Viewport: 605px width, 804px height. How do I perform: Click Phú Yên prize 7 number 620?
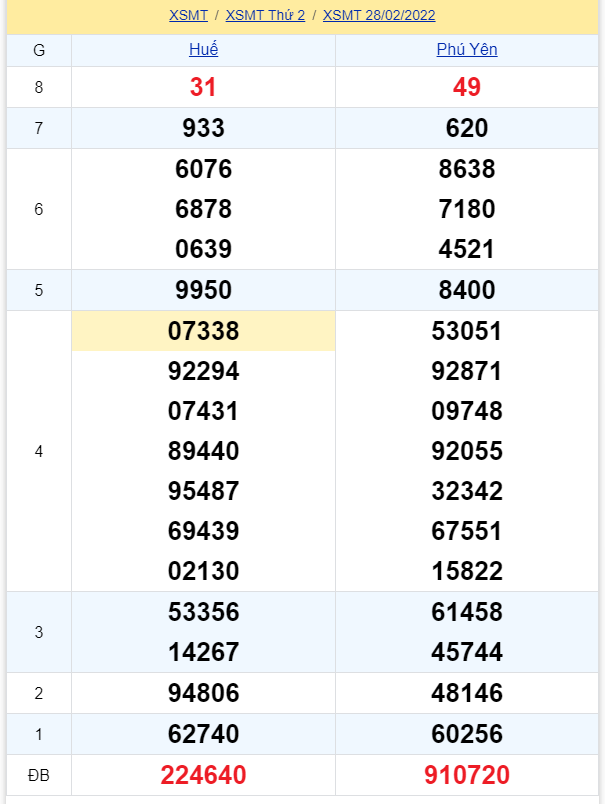click(x=467, y=128)
